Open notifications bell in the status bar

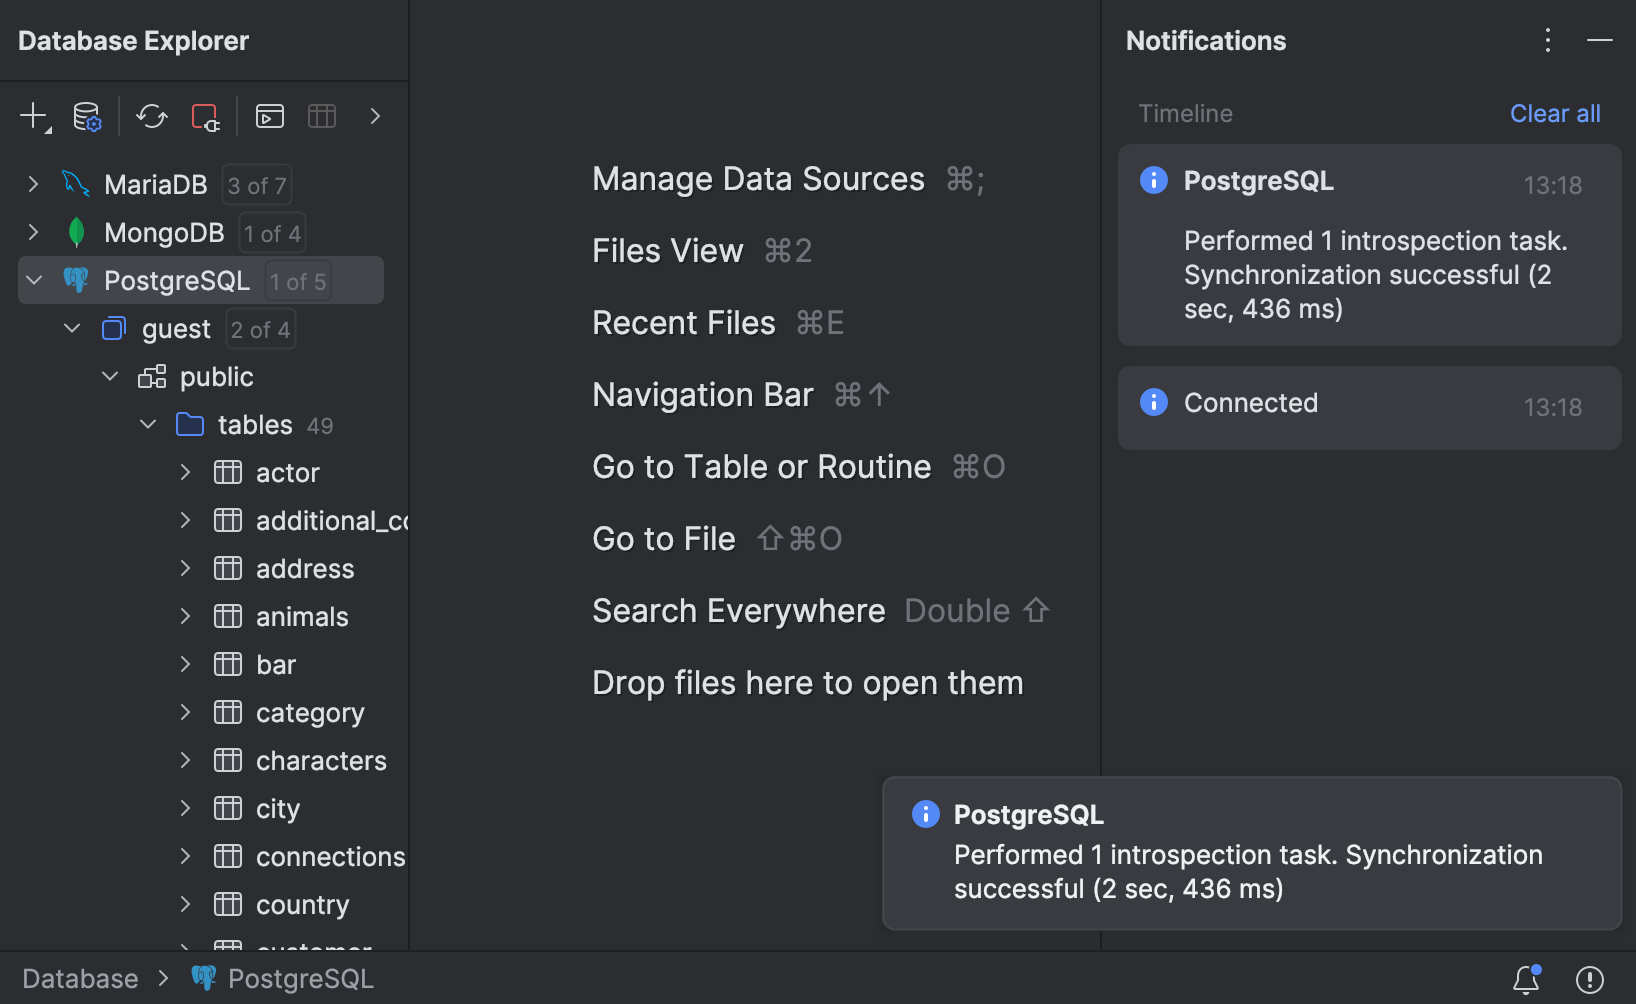1524,979
